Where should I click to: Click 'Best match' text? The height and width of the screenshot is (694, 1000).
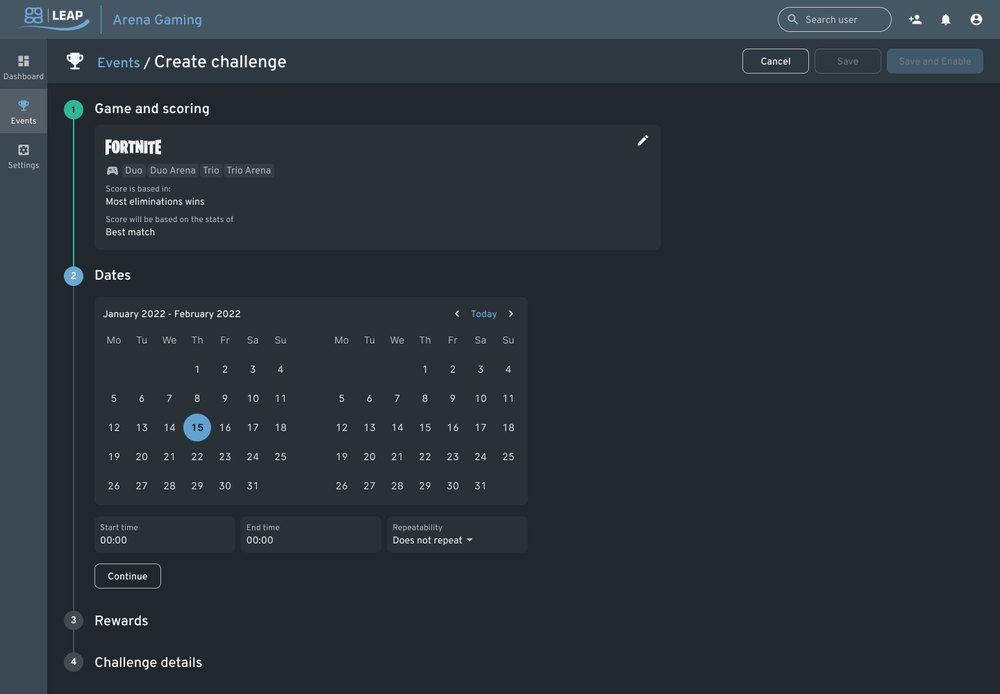130,232
